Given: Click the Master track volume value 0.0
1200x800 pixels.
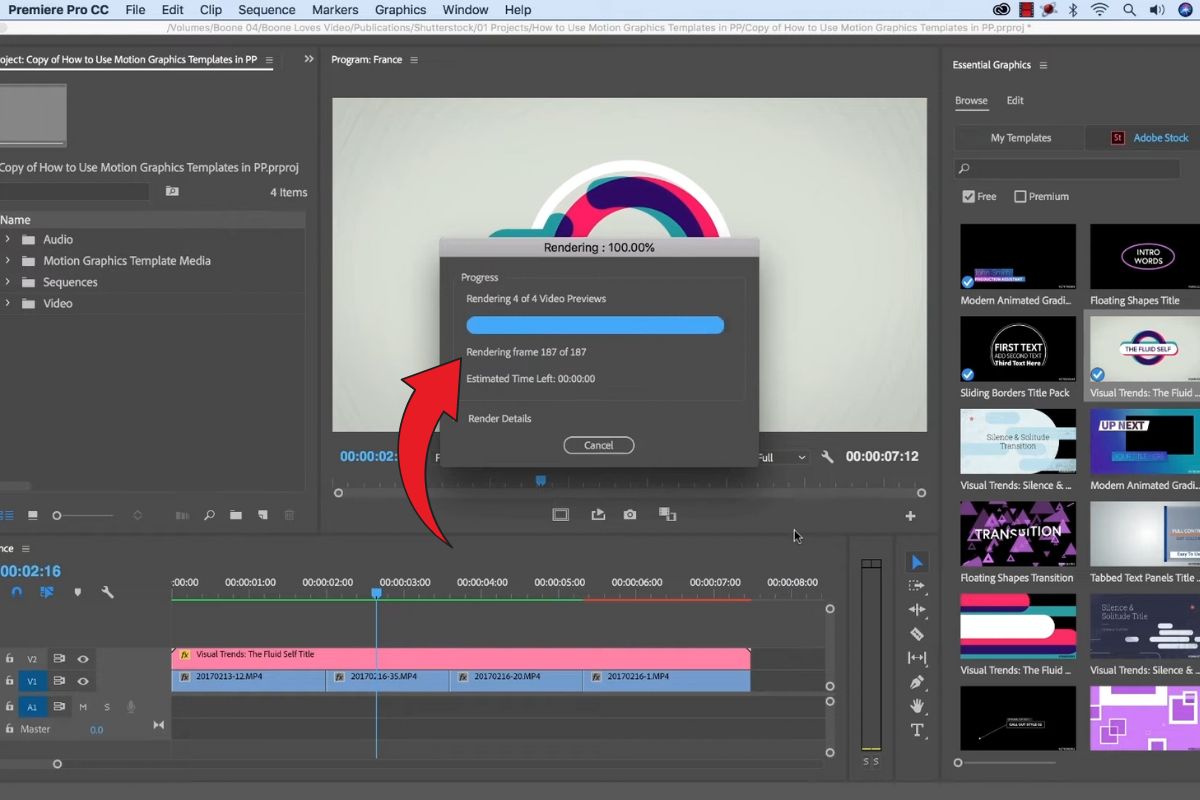Looking at the screenshot, I should (97, 730).
